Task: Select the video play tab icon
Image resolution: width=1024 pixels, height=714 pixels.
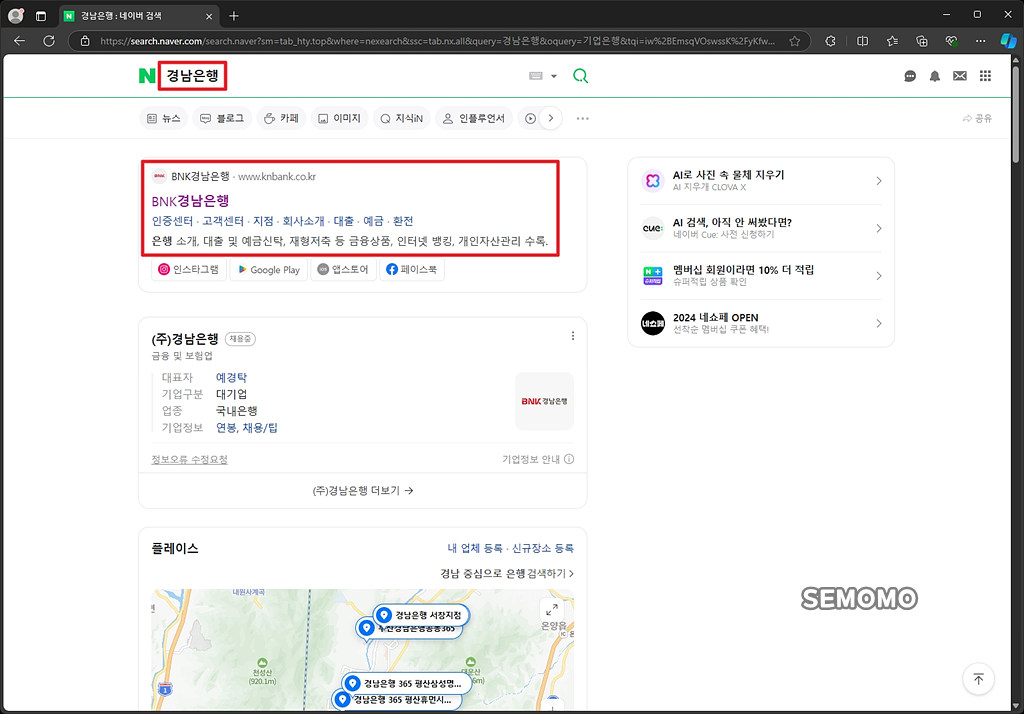Action: (x=530, y=118)
